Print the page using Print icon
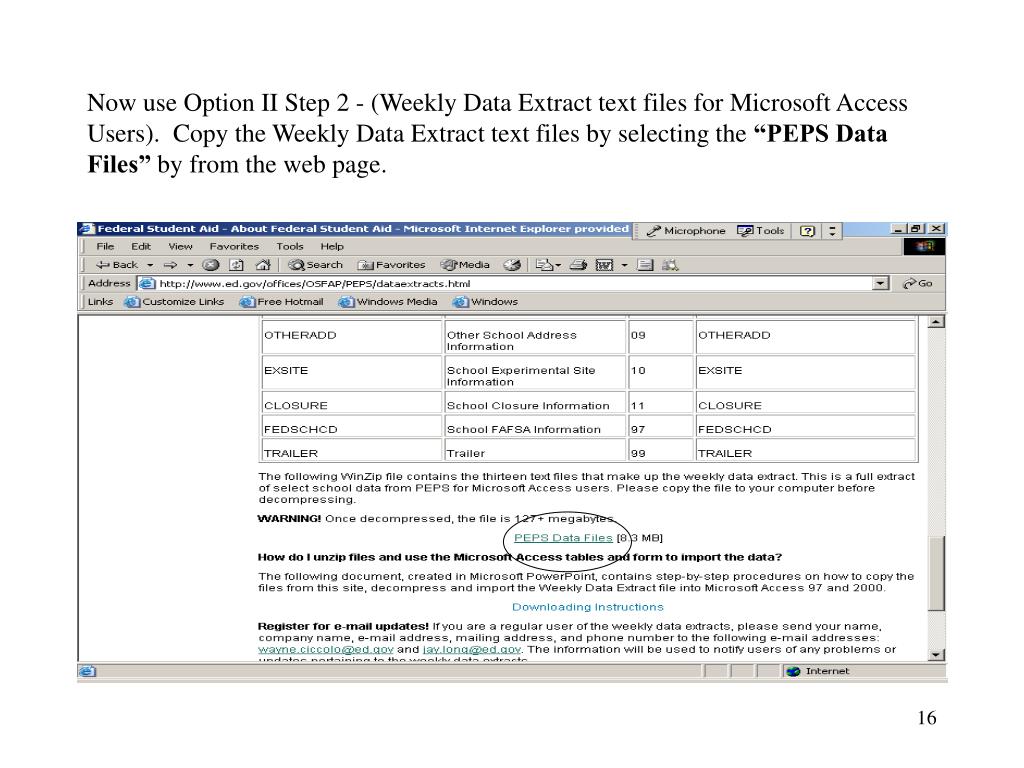 (578, 265)
